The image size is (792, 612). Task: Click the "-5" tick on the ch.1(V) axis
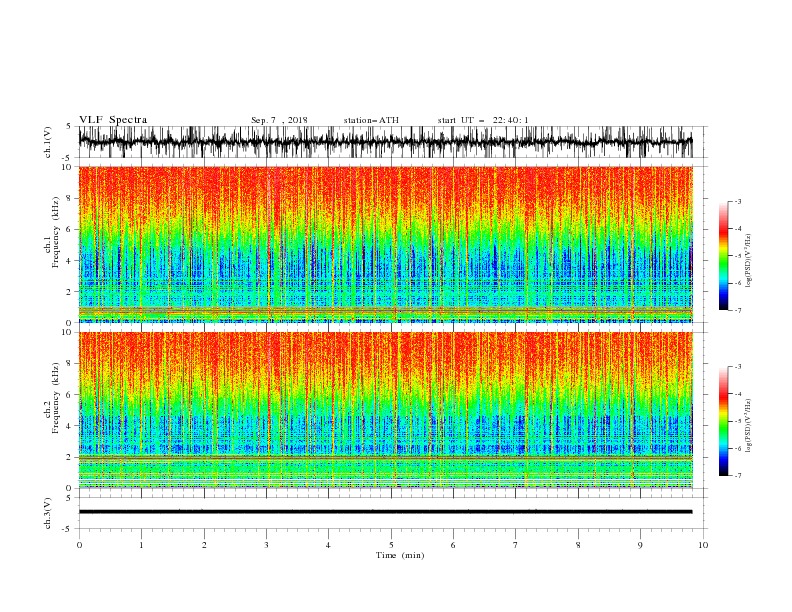point(67,158)
